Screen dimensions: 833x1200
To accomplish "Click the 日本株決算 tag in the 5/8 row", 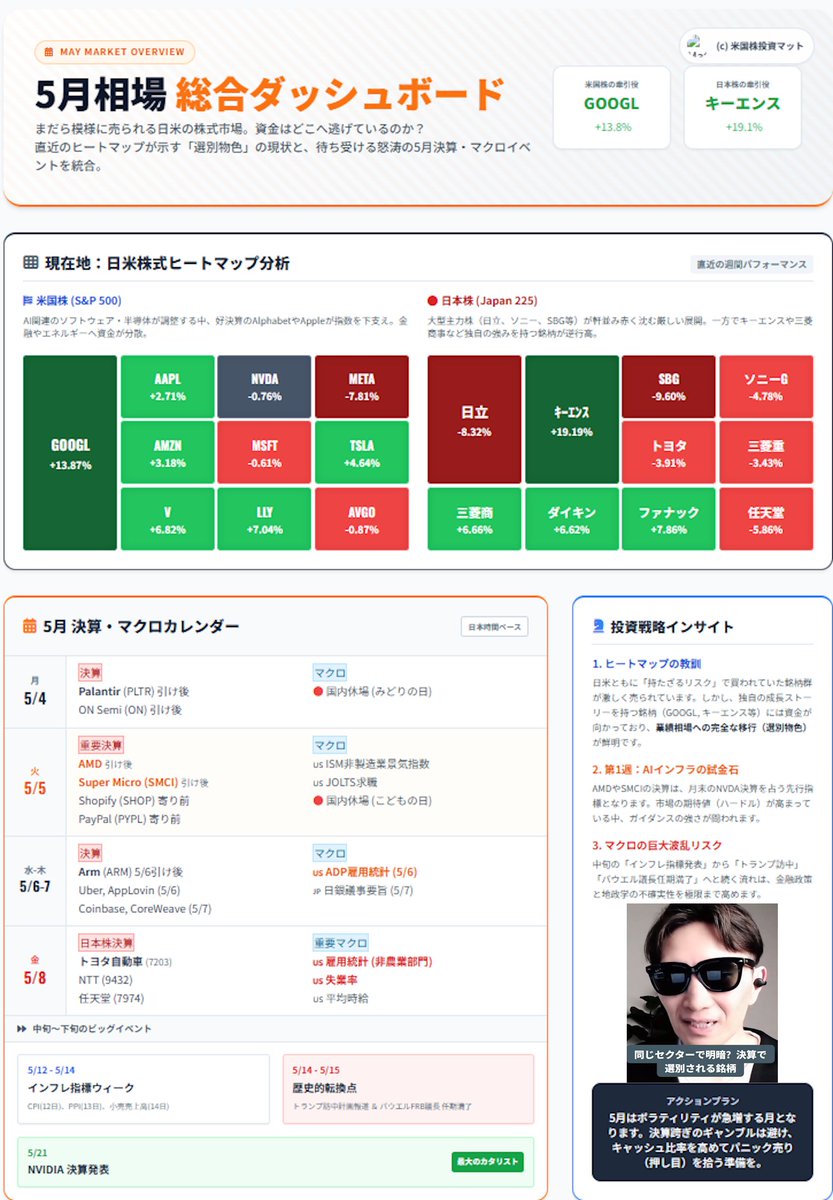I will (106, 942).
